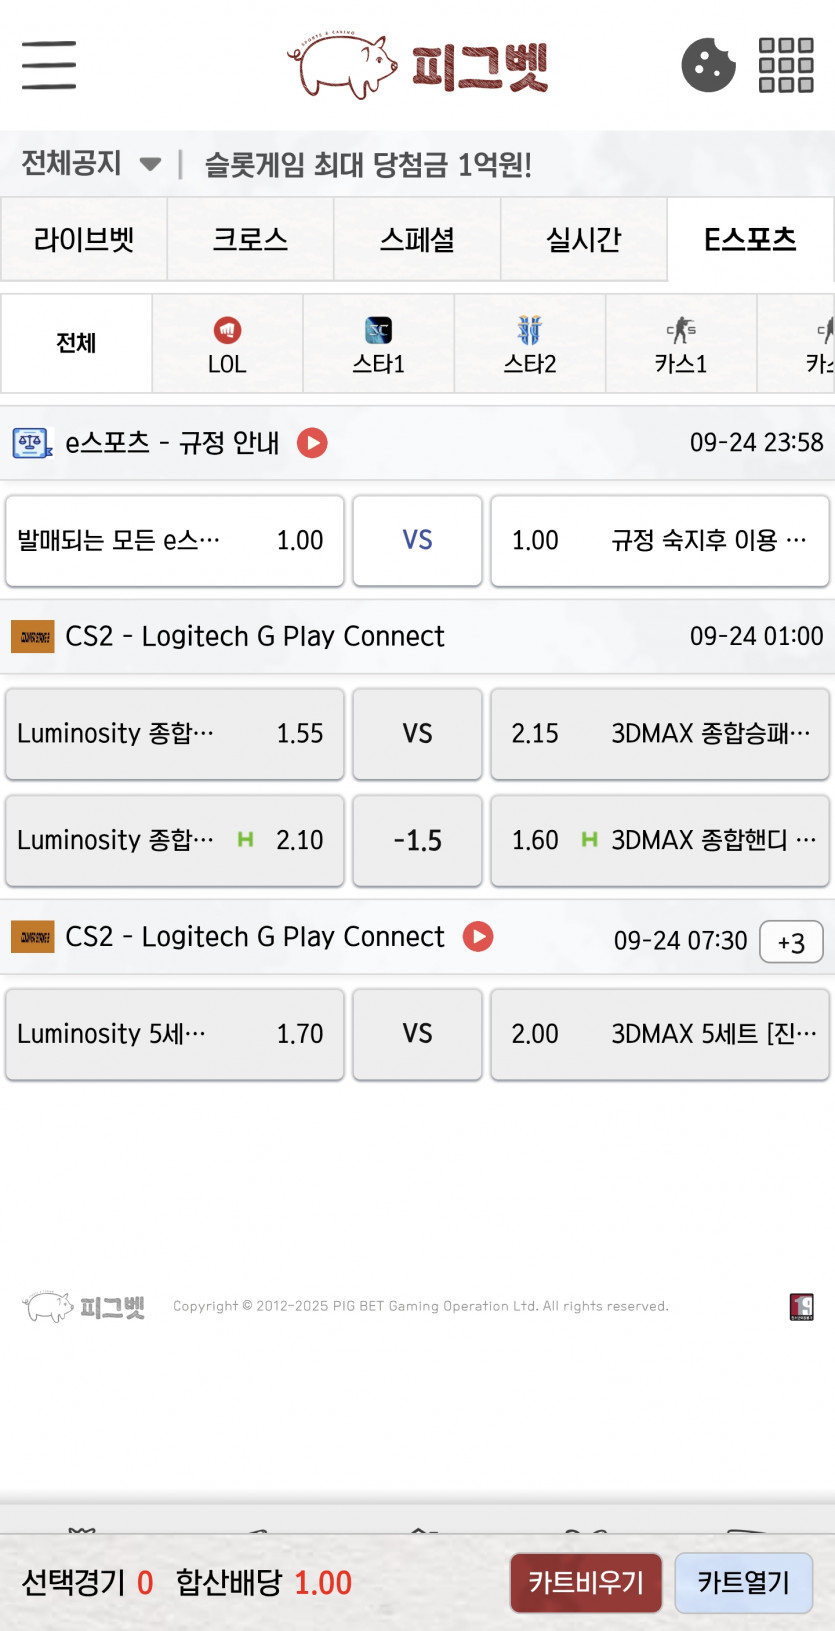
Task: Open the grid apps menu icon
Action: point(786,65)
